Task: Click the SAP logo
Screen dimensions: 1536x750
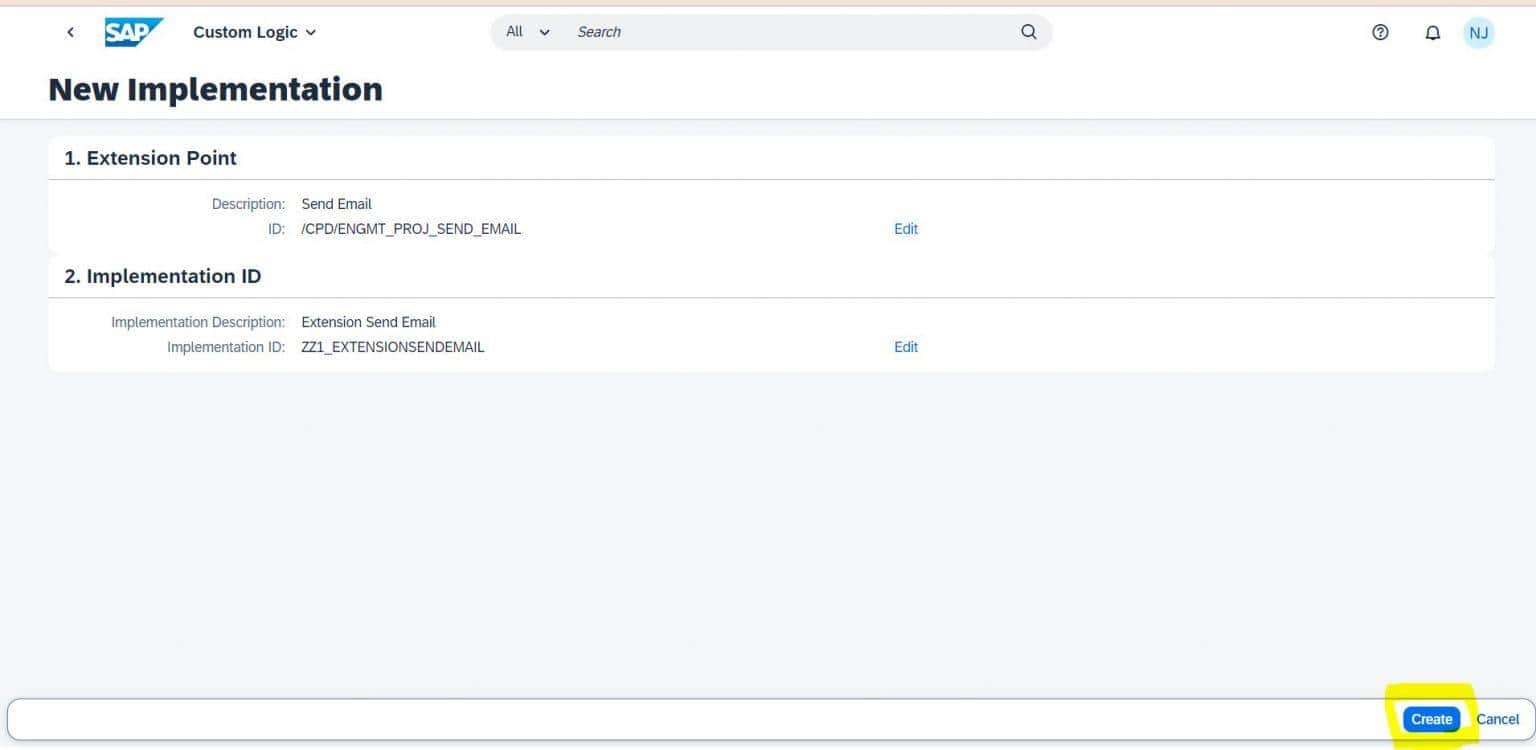Action: coord(135,31)
